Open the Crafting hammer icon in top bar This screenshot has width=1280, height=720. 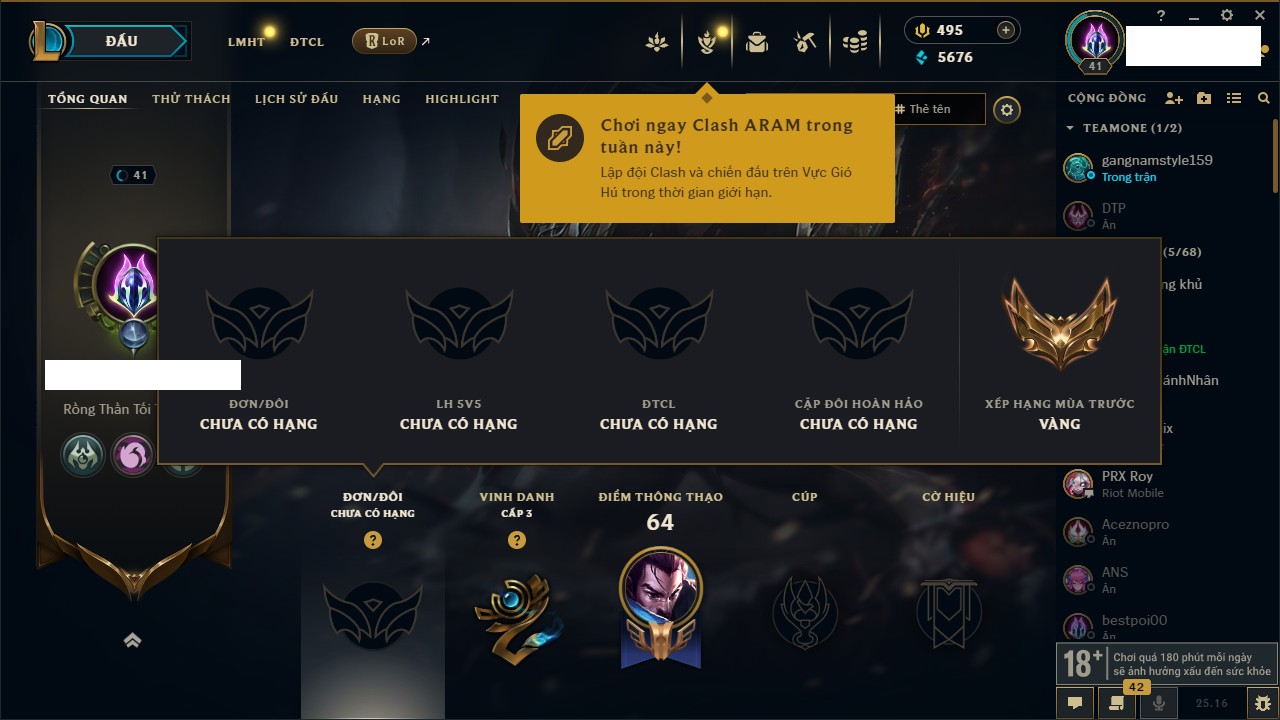(x=805, y=42)
